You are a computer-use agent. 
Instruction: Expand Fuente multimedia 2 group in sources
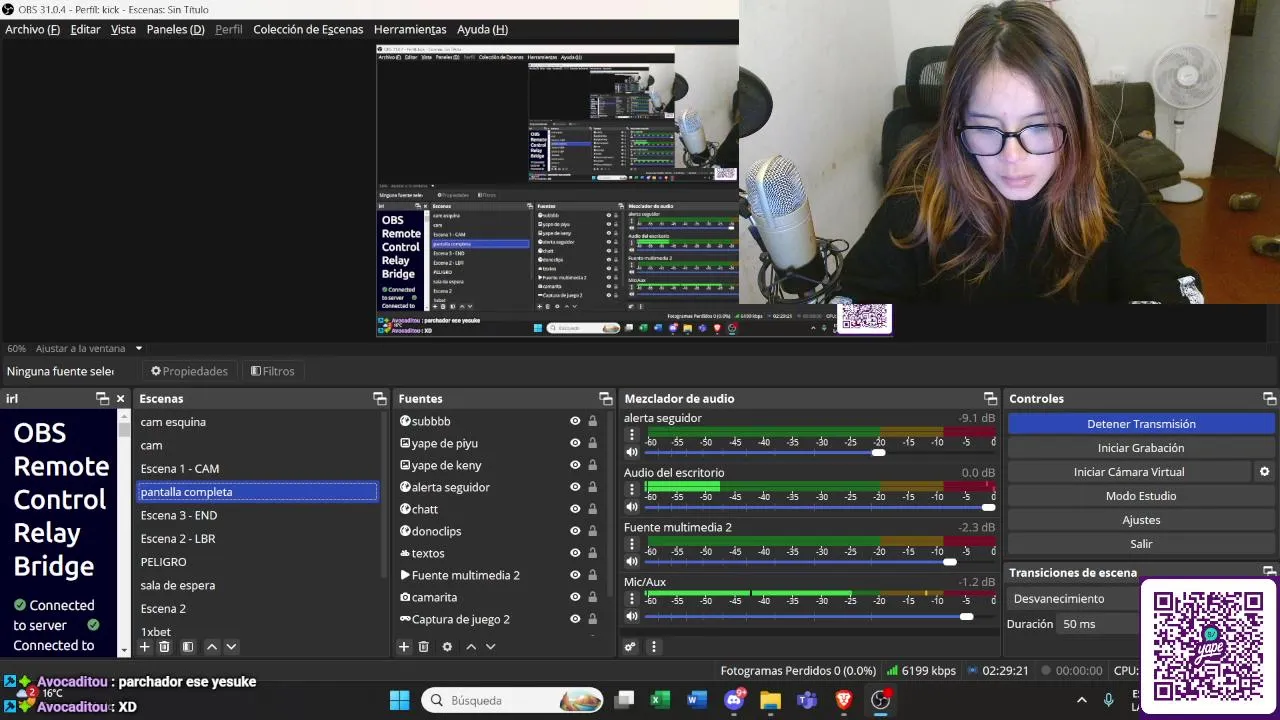click(x=405, y=575)
